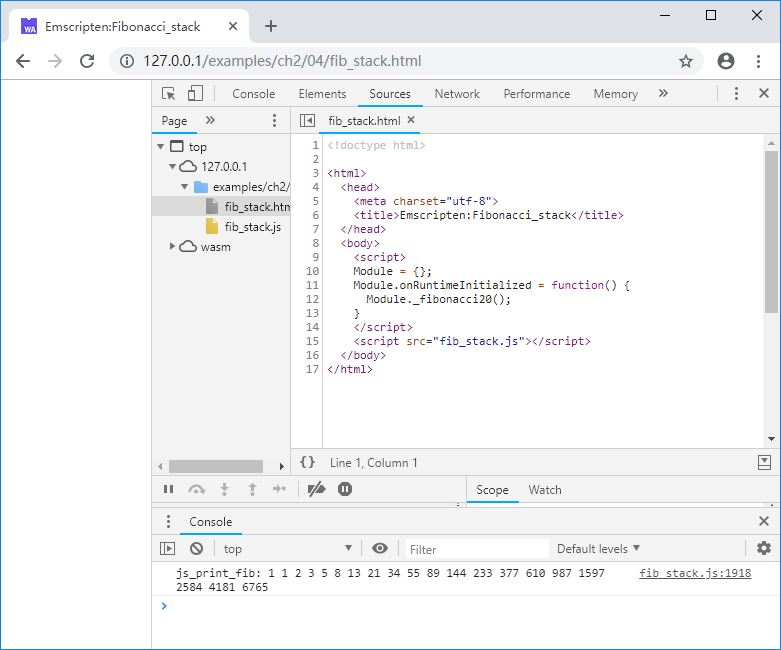Click the inspect element picker icon
Image resolution: width=781 pixels, height=650 pixels.
point(168,94)
